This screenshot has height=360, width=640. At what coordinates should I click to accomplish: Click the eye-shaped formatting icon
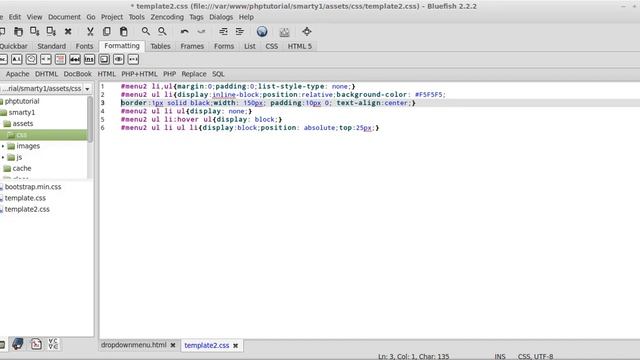(x=119, y=60)
